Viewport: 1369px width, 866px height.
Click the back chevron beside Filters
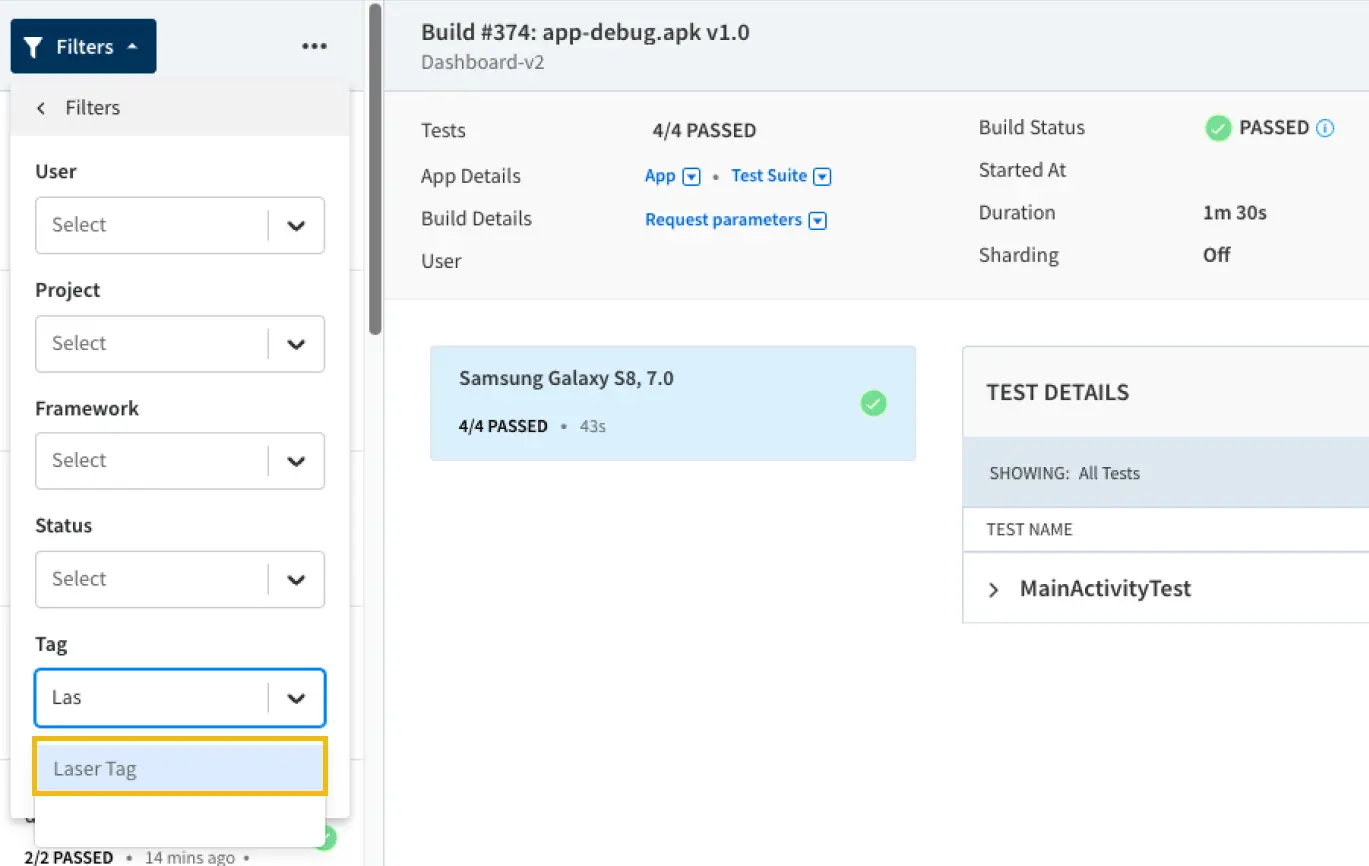pos(41,108)
